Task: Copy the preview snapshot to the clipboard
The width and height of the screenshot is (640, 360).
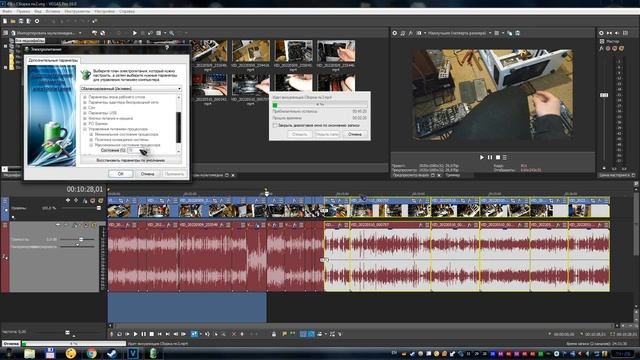Action: tap(509, 33)
